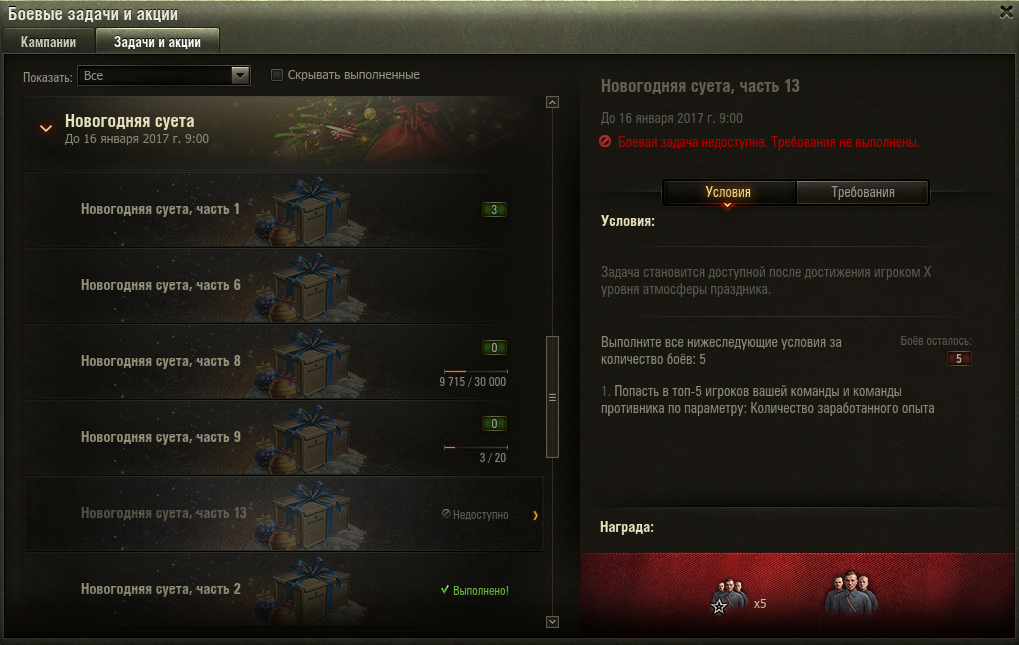
Task: Switch to the Требования tab
Action: (x=862, y=192)
